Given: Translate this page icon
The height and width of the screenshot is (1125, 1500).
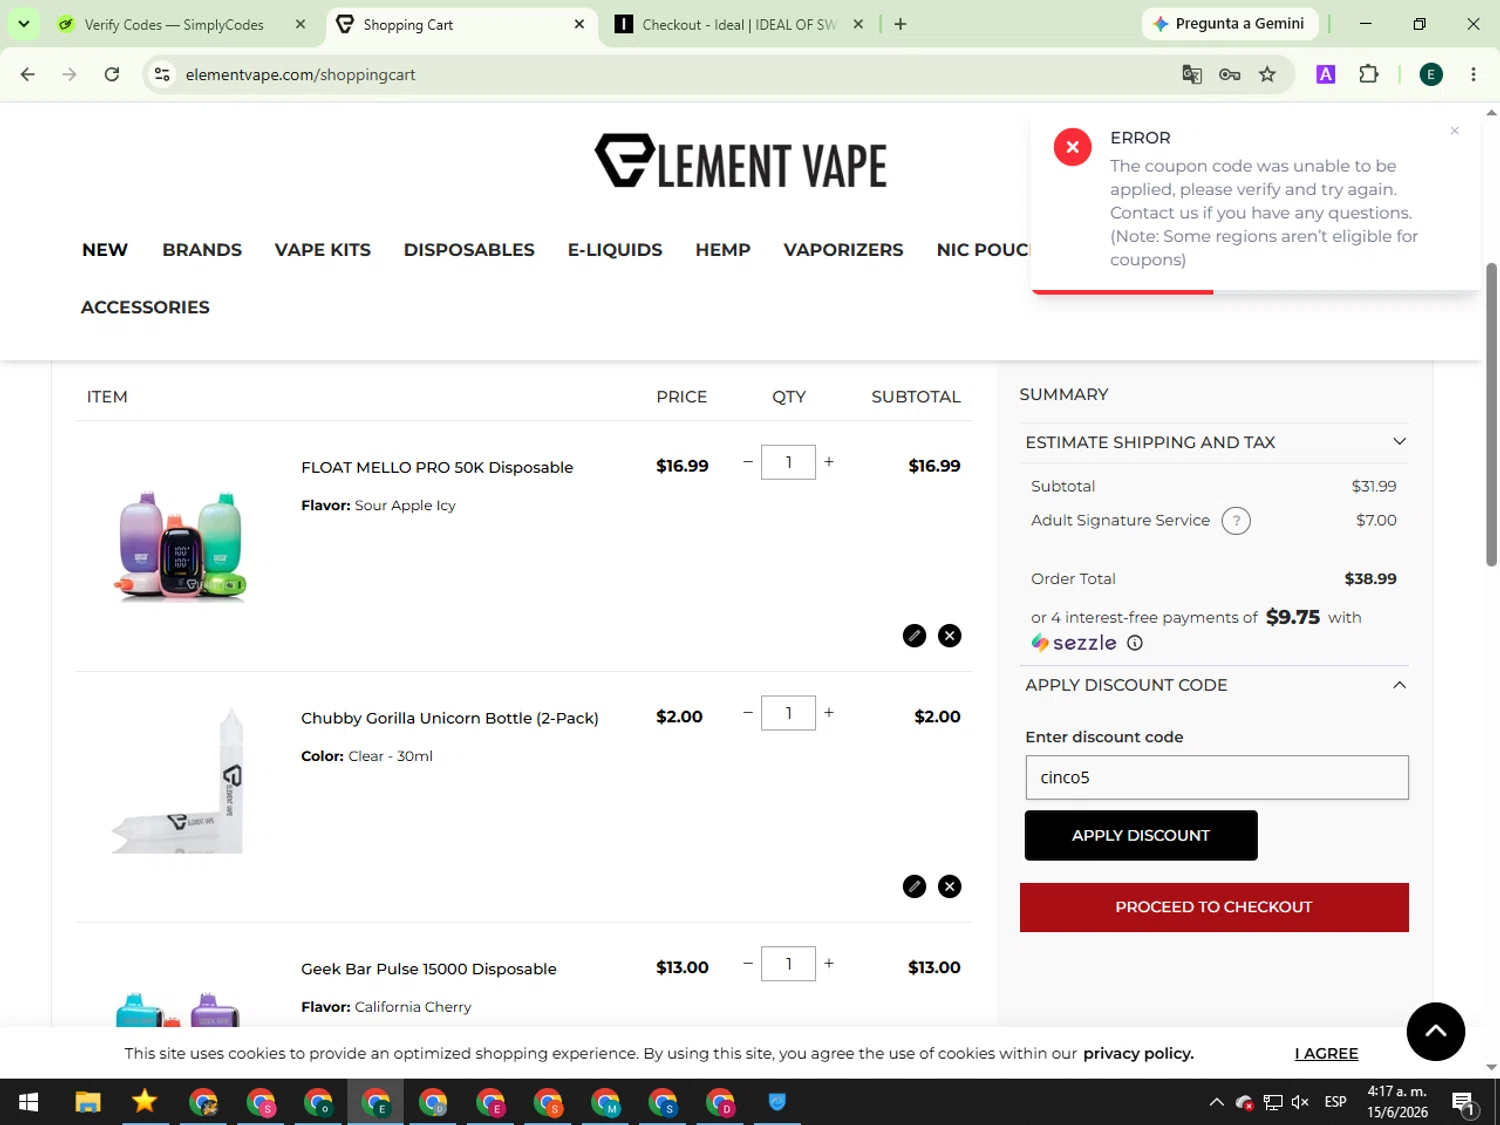Looking at the screenshot, I should pyautogui.click(x=1192, y=75).
